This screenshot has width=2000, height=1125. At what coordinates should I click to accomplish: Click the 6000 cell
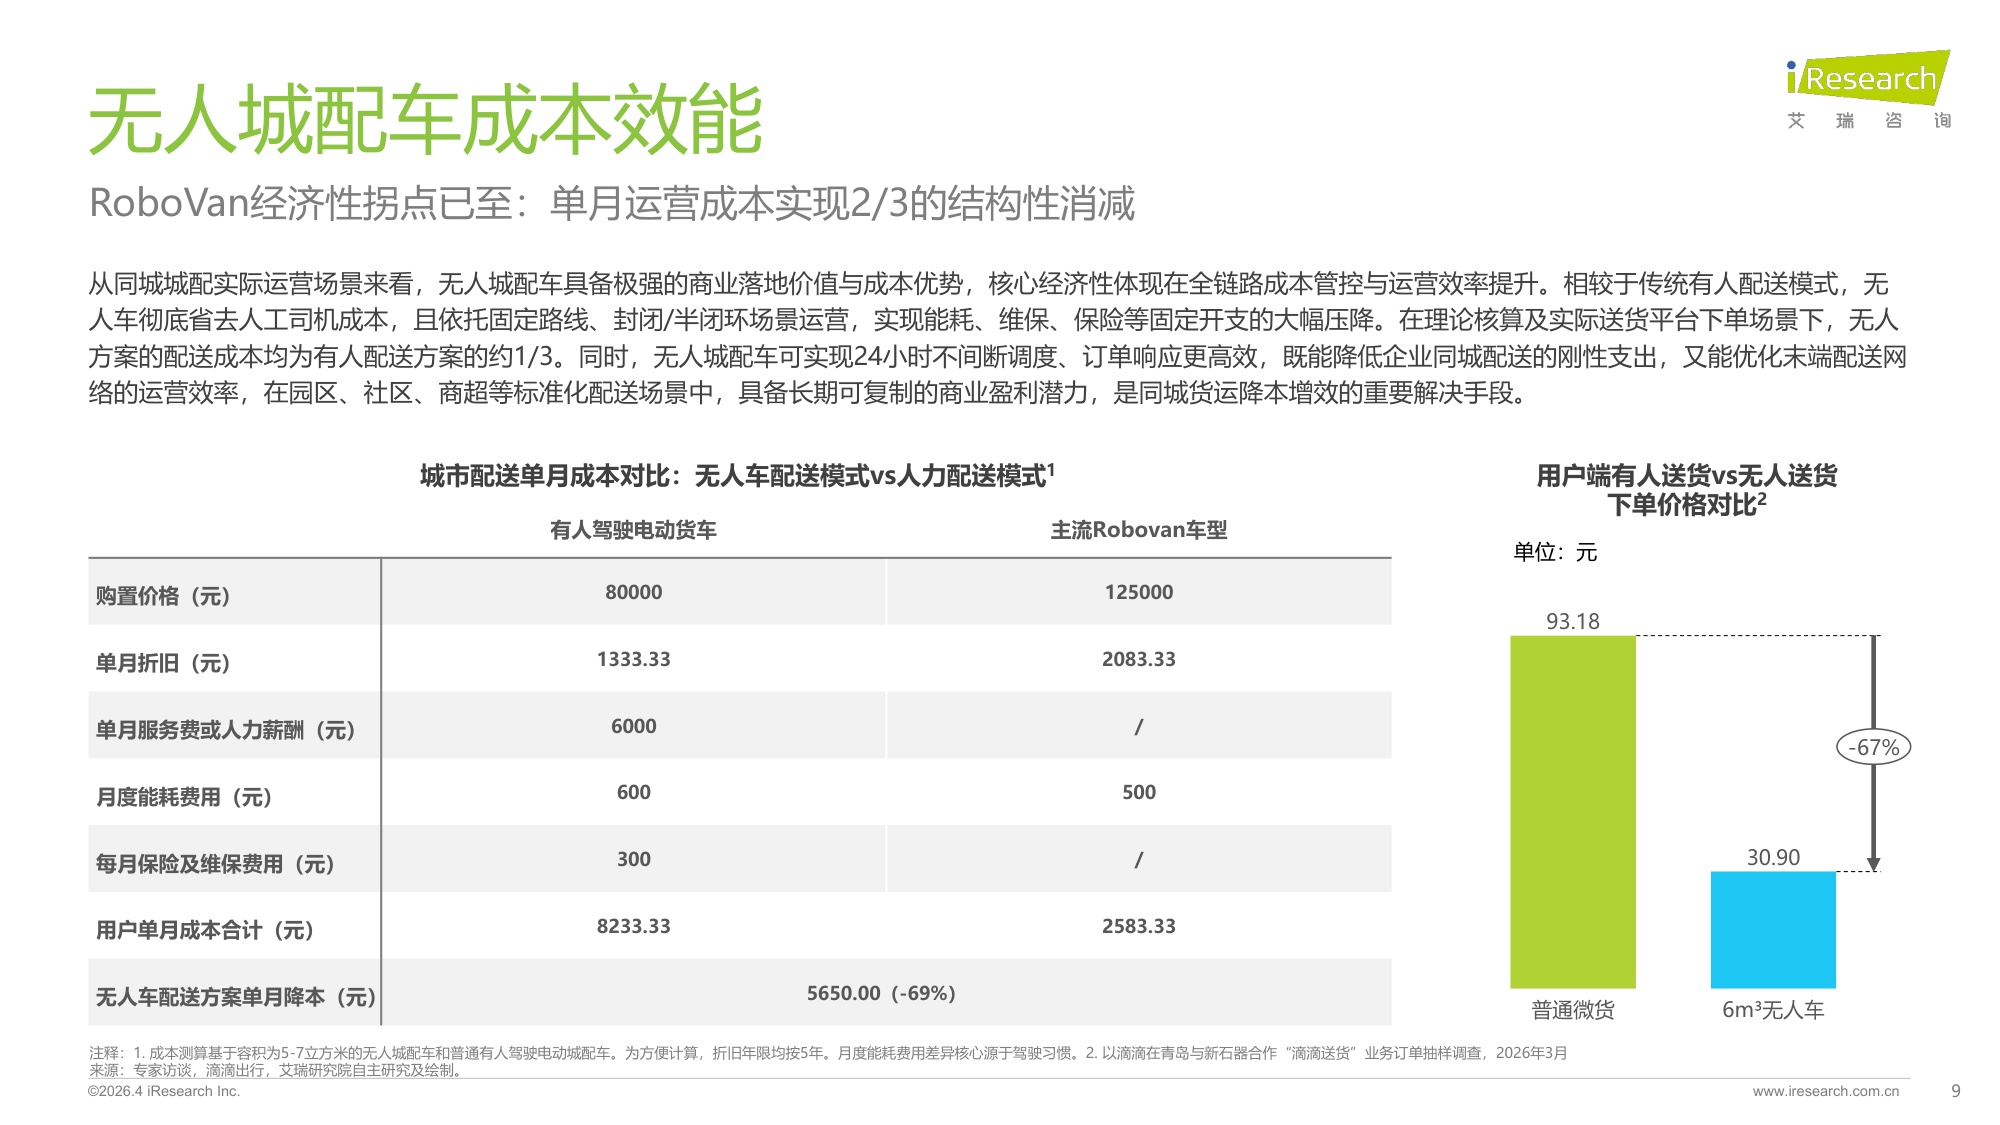pyautogui.click(x=633, y=726)
